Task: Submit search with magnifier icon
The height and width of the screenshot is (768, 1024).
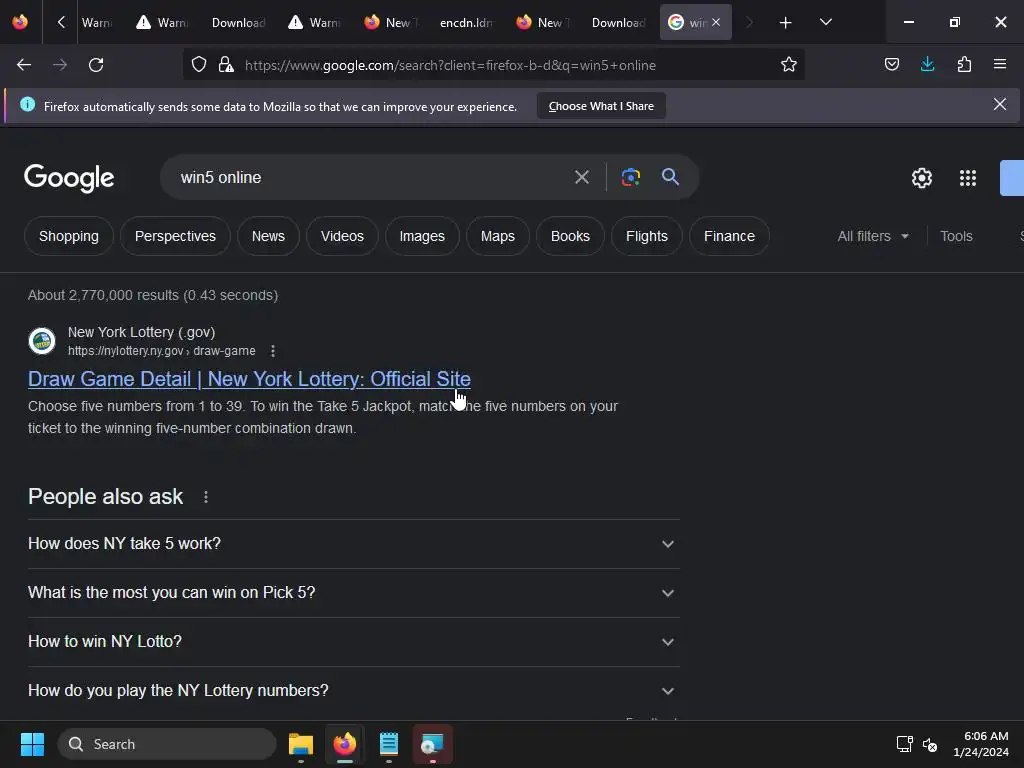Action: (670, 177)
